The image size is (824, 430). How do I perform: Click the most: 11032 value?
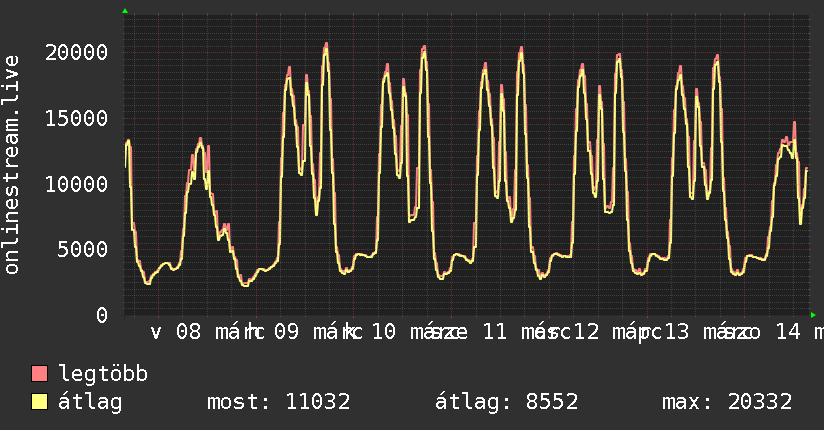pyautogui.click(x=278, y=402)
